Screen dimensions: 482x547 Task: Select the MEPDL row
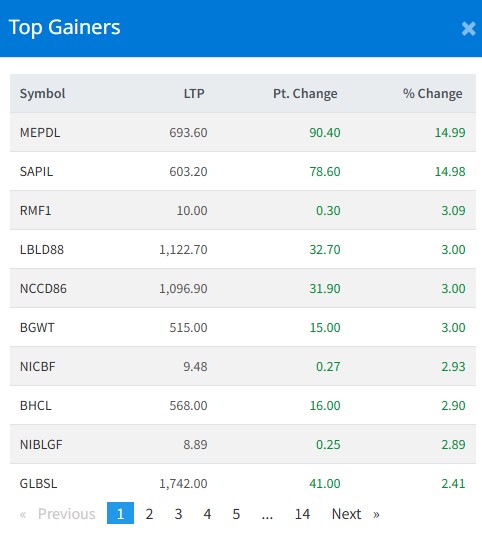tap(243, 133)
